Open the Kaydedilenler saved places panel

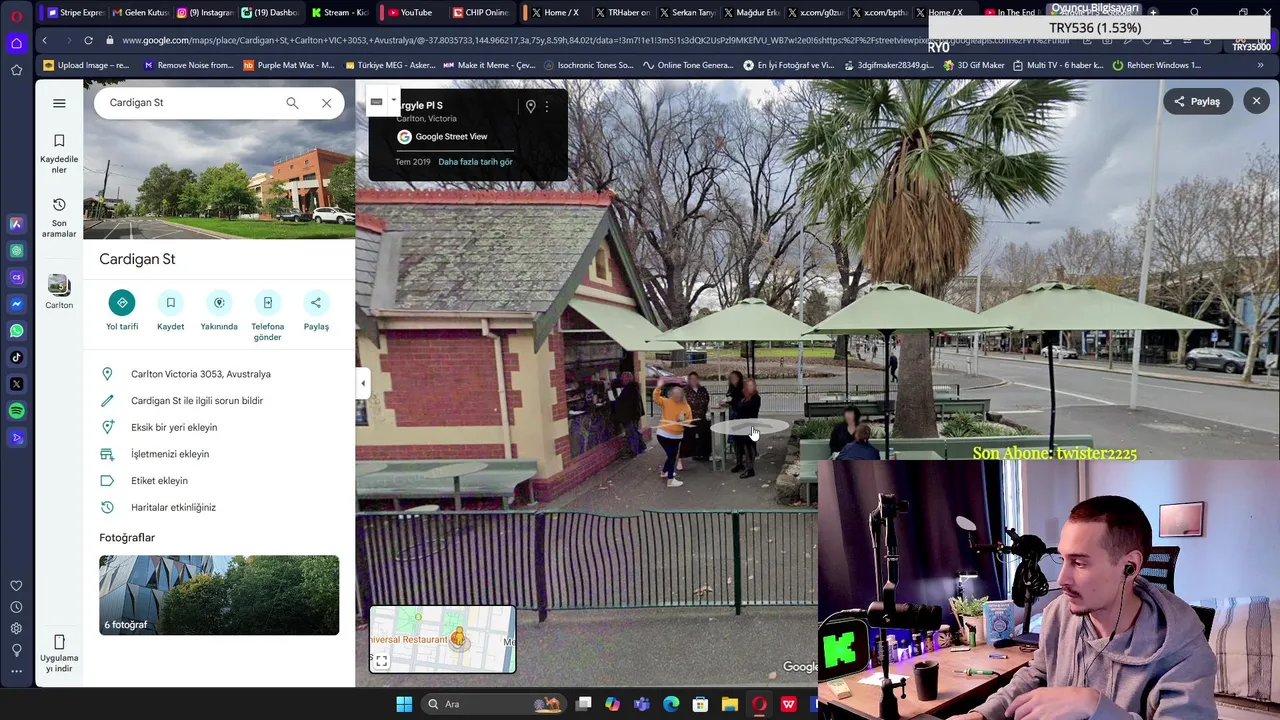click(x=59, y=152)
